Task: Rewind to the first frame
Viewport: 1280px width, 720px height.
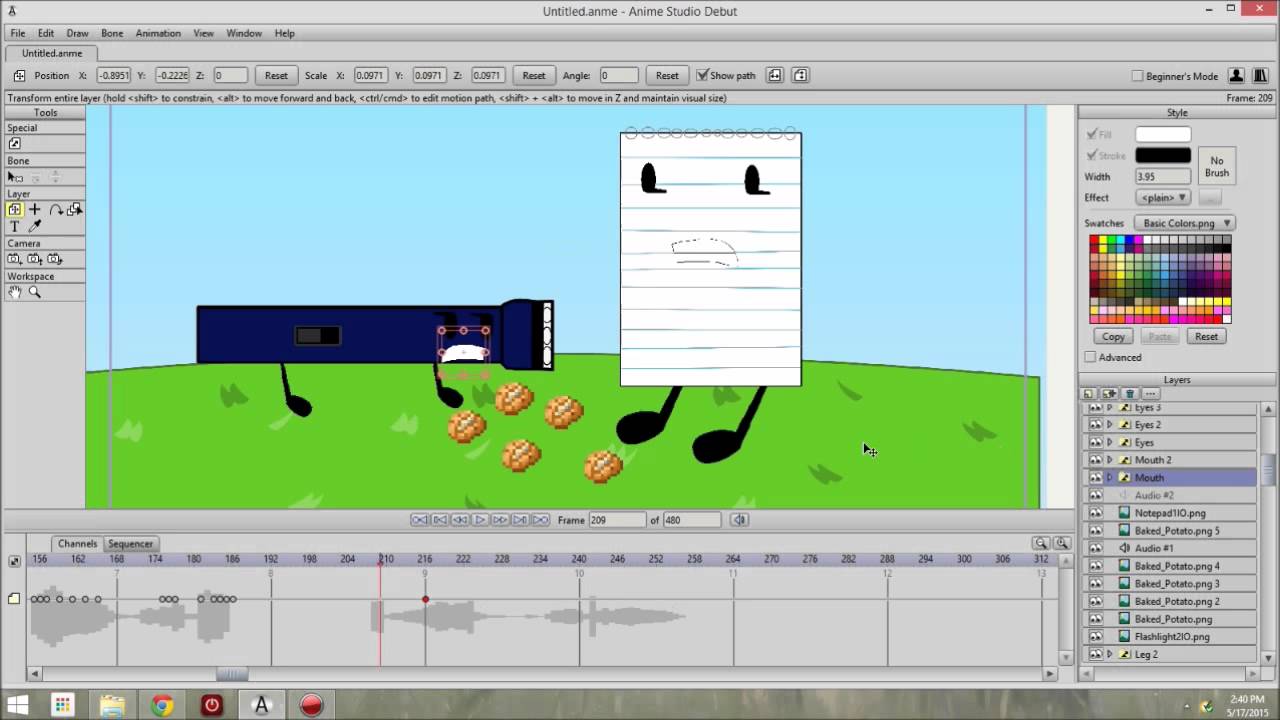Action: tap(420, 520)
